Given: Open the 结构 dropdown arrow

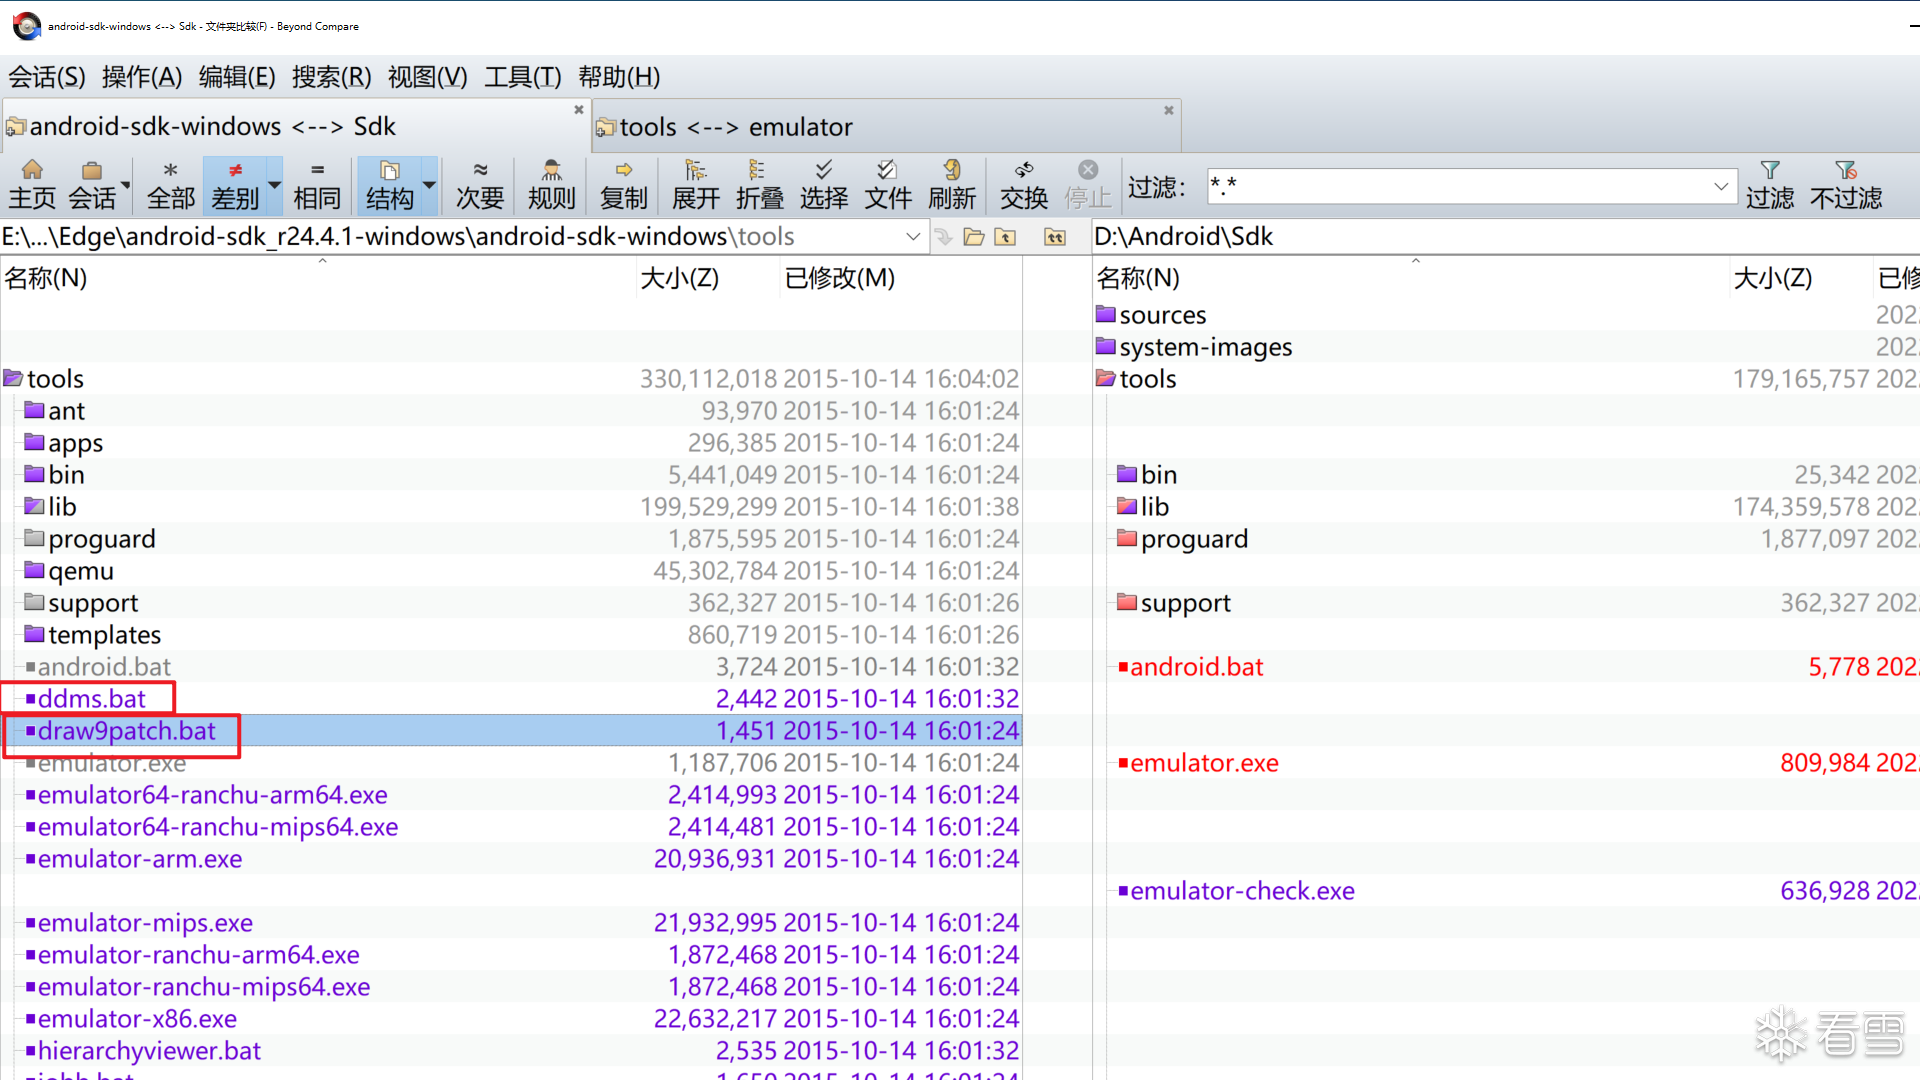Looking at the screenshot, I should pos(429,185).
